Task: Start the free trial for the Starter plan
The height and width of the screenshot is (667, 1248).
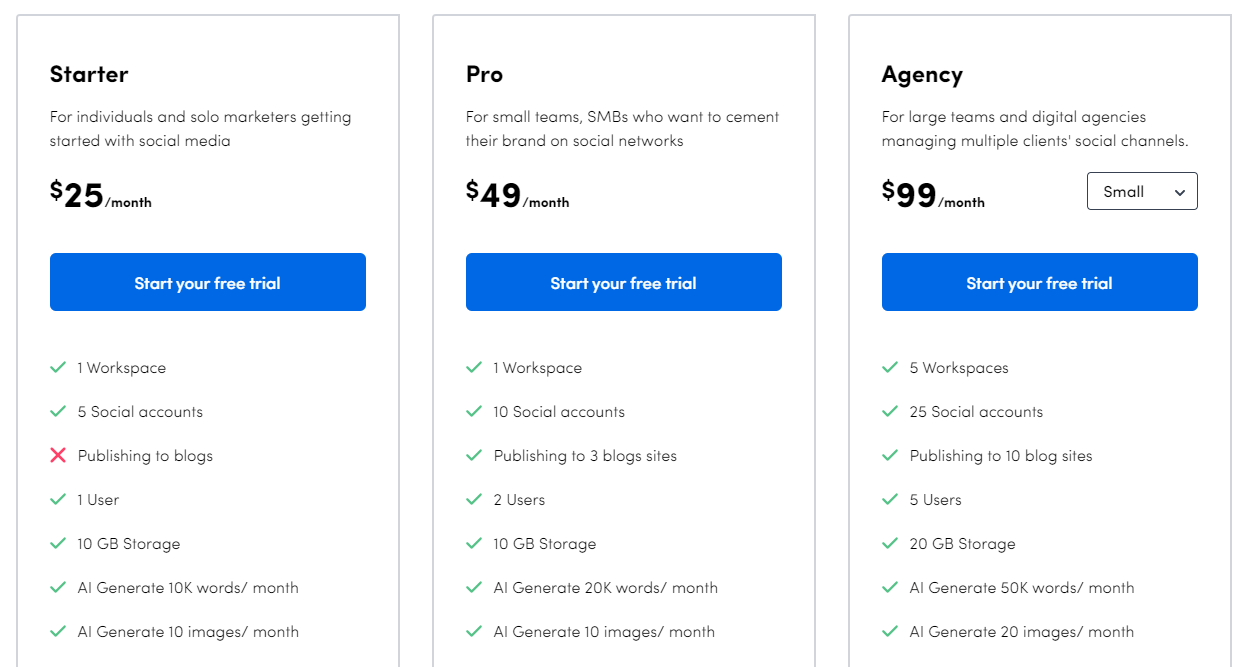Action: click(x=208, y=282)
